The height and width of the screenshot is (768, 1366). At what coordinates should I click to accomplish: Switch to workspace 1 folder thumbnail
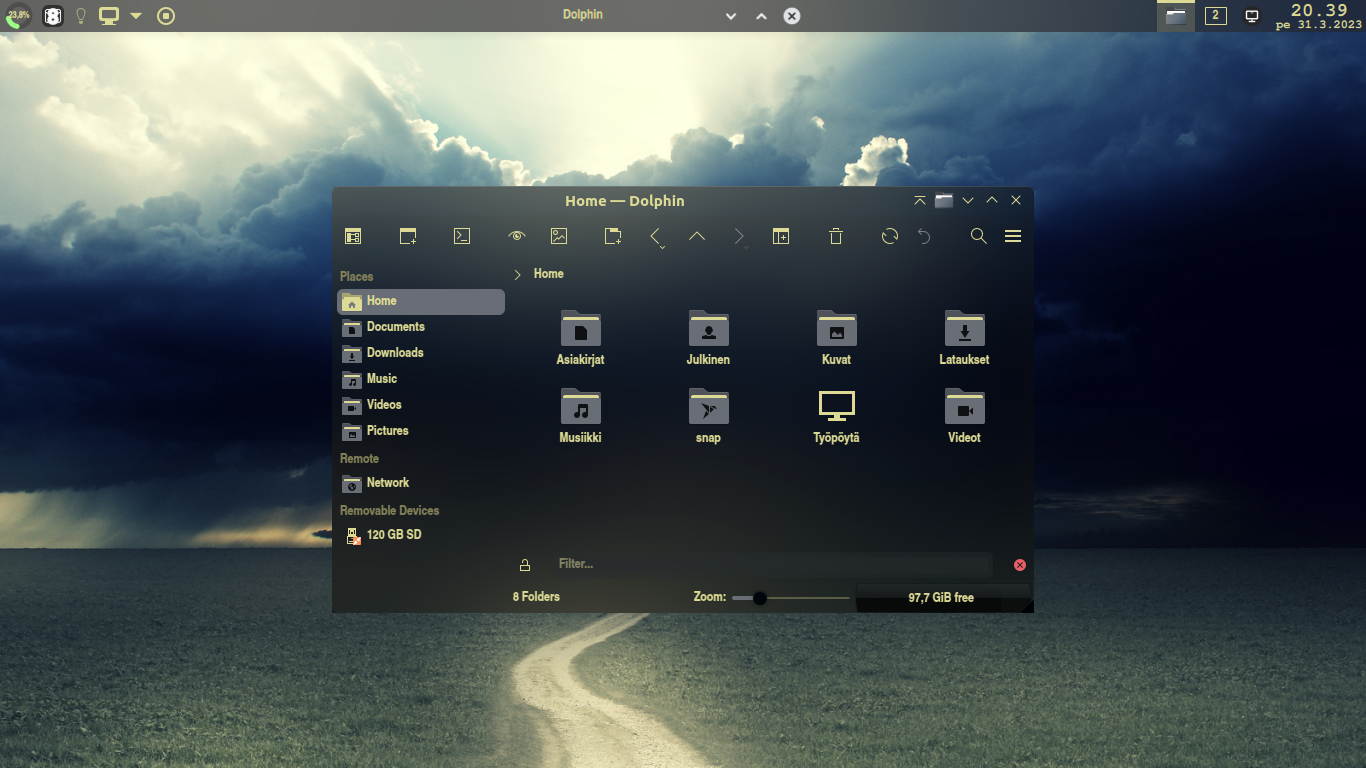[1176, 16]
